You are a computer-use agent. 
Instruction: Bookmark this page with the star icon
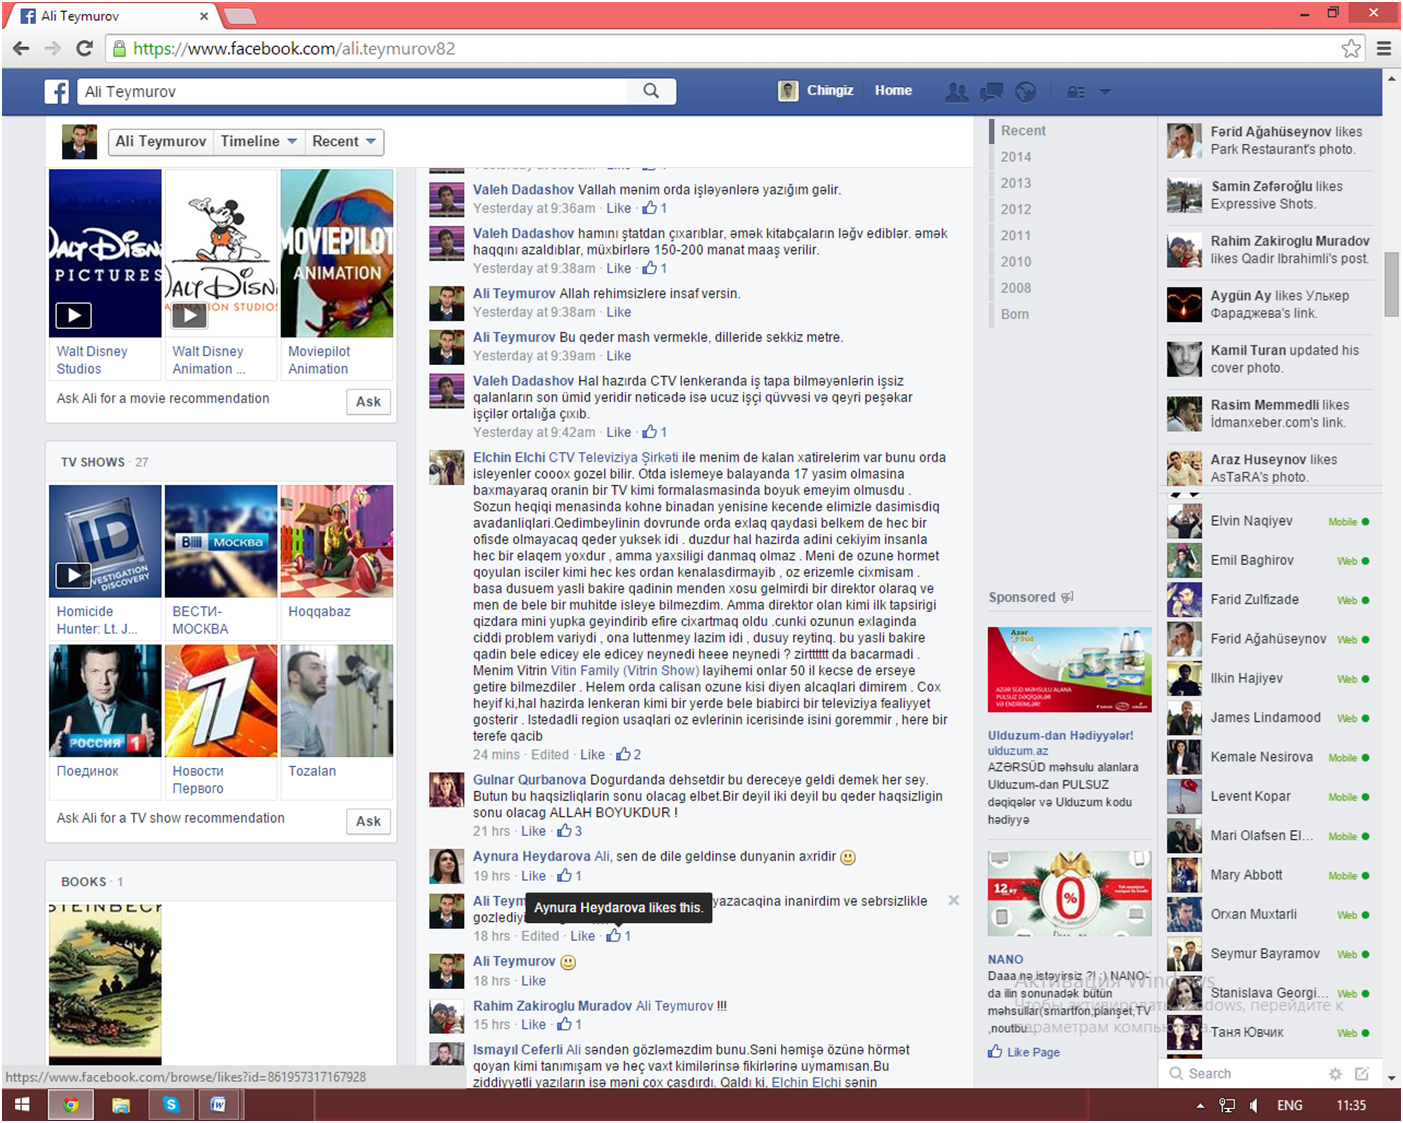tap(1351, 49)
